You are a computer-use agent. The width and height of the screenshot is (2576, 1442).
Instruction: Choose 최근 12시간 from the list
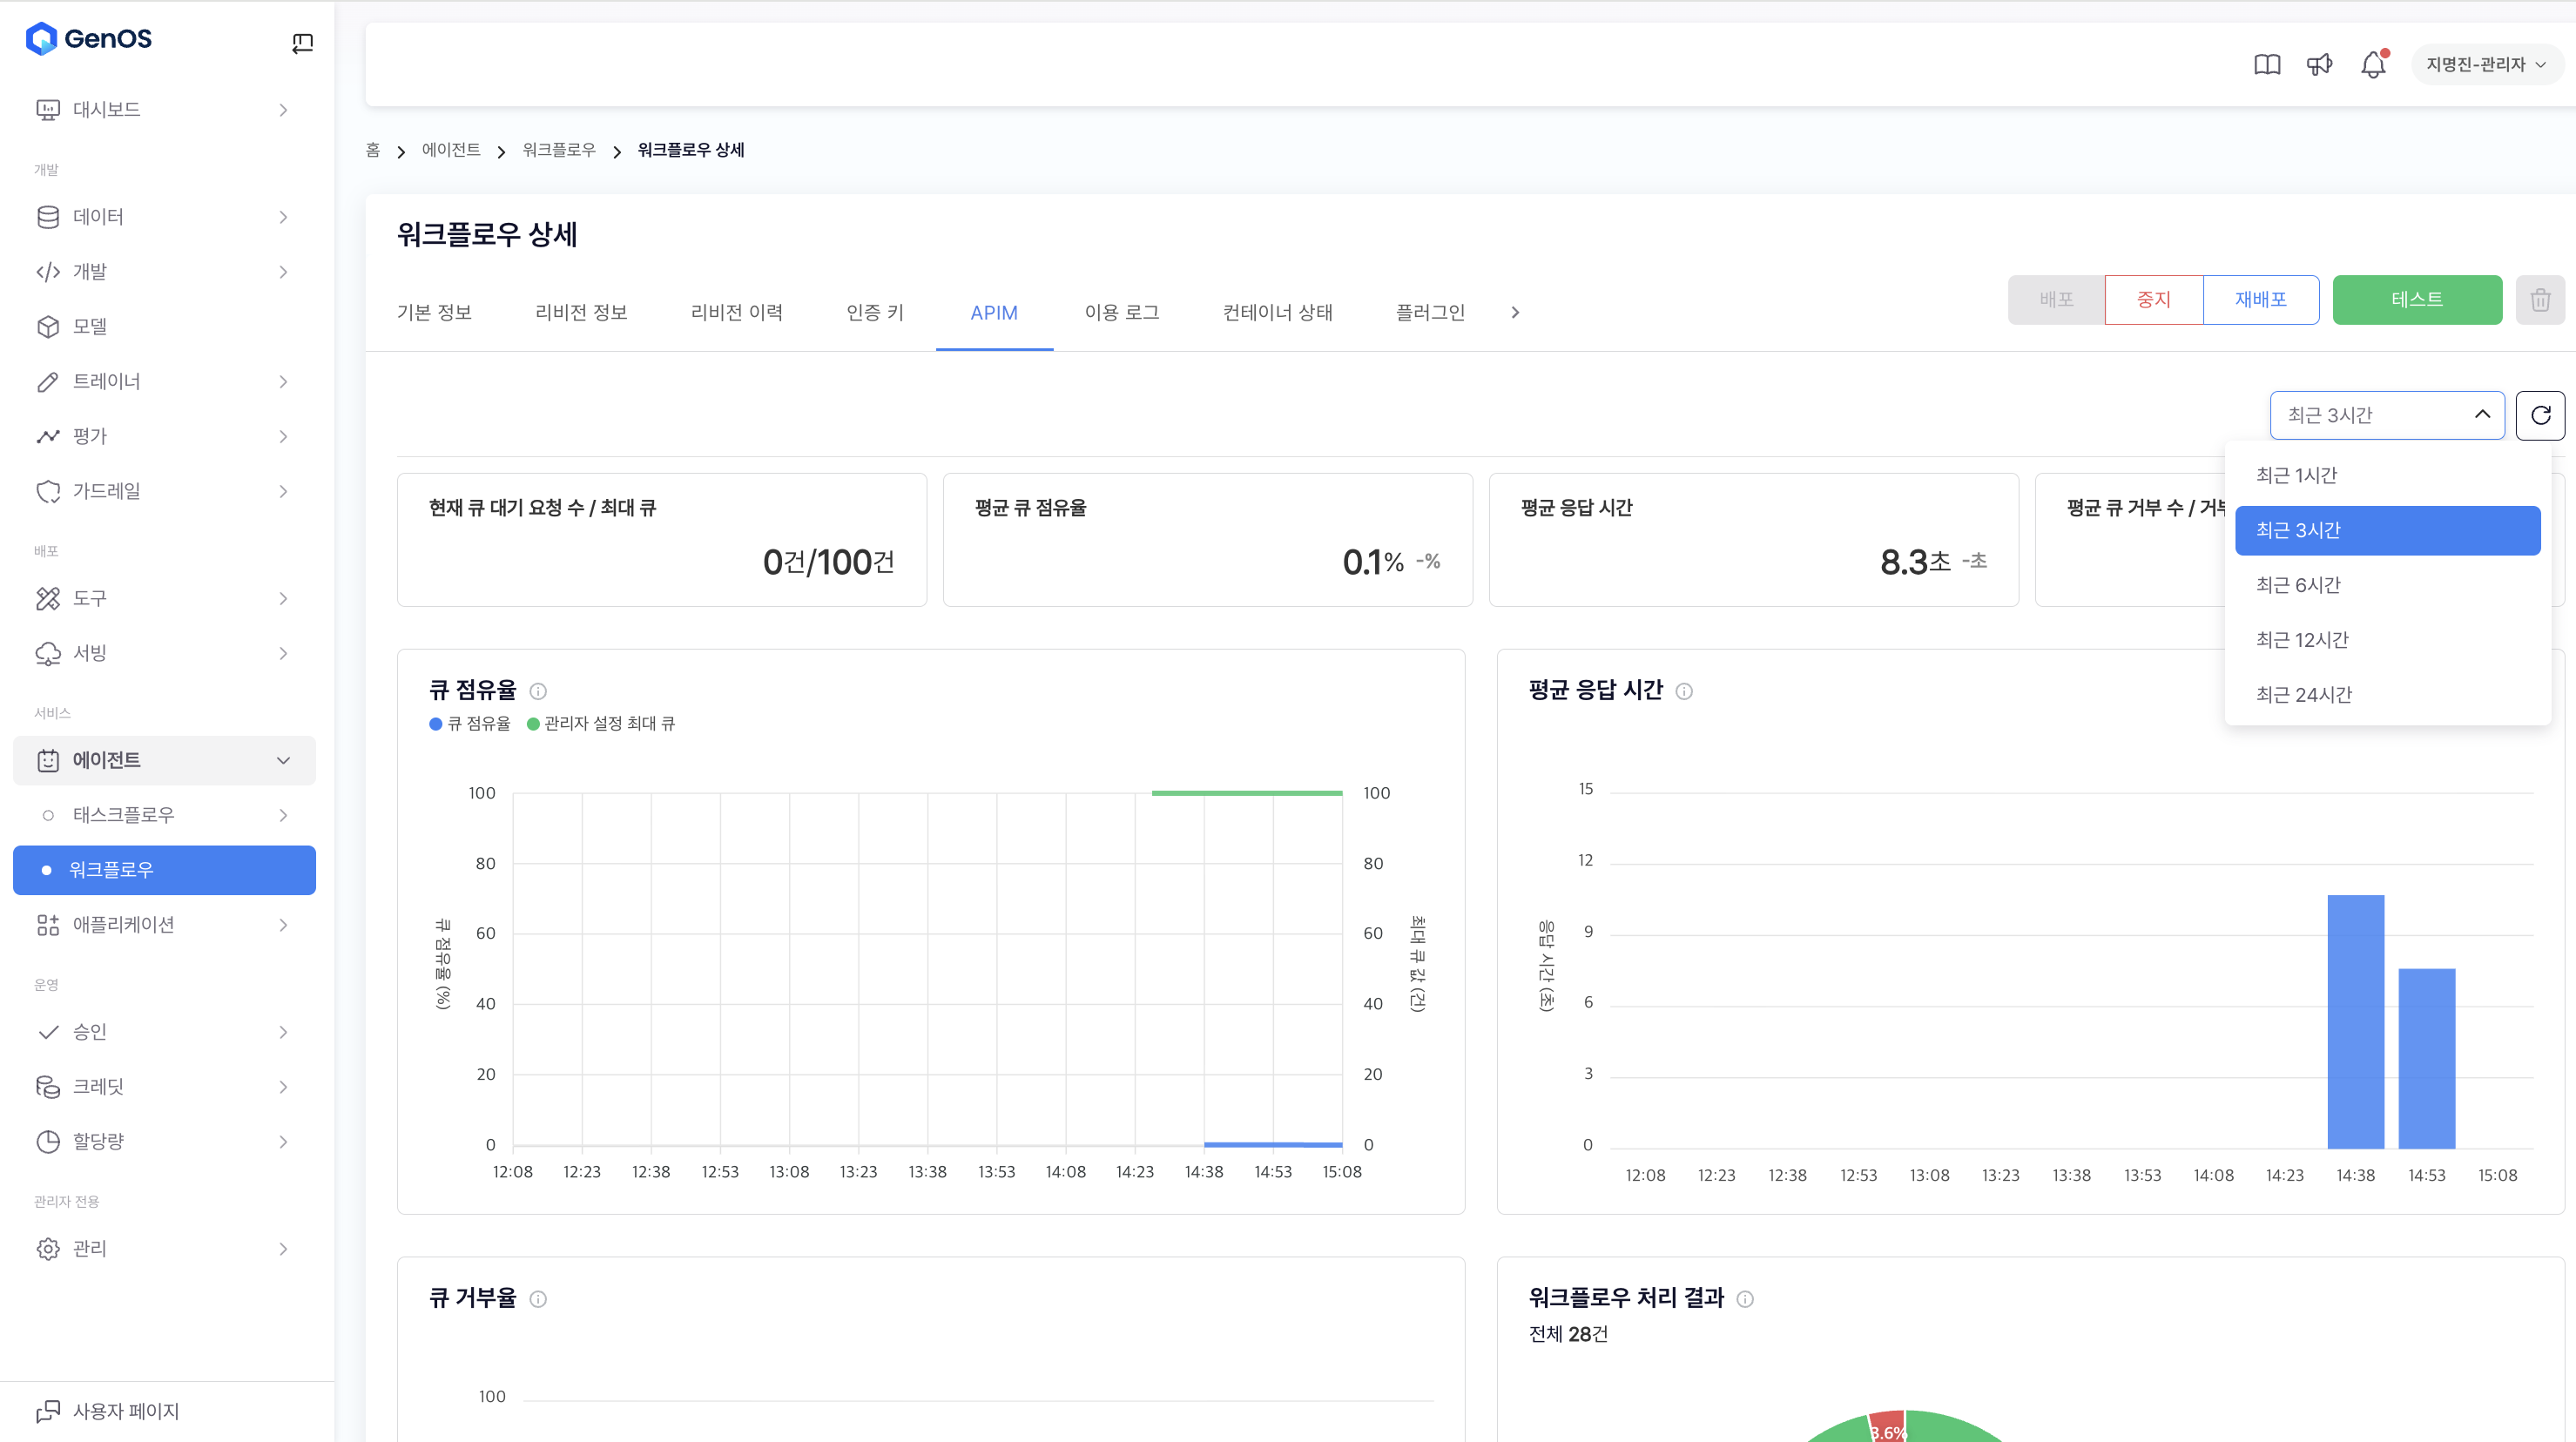pyautogui.click(x=2387, y=640)
